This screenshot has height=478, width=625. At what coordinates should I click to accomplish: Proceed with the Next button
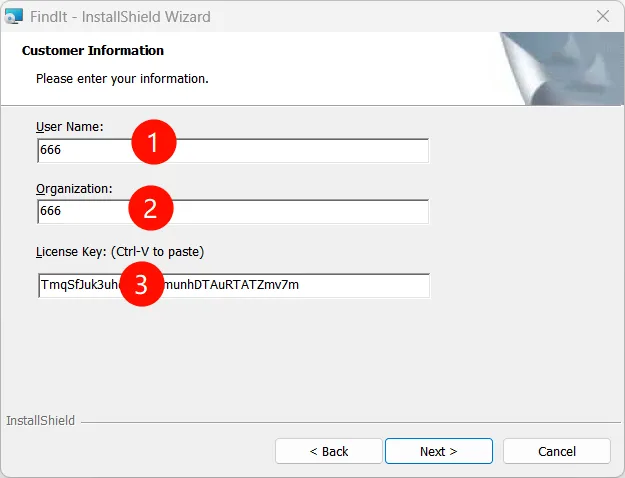(439, 451)
